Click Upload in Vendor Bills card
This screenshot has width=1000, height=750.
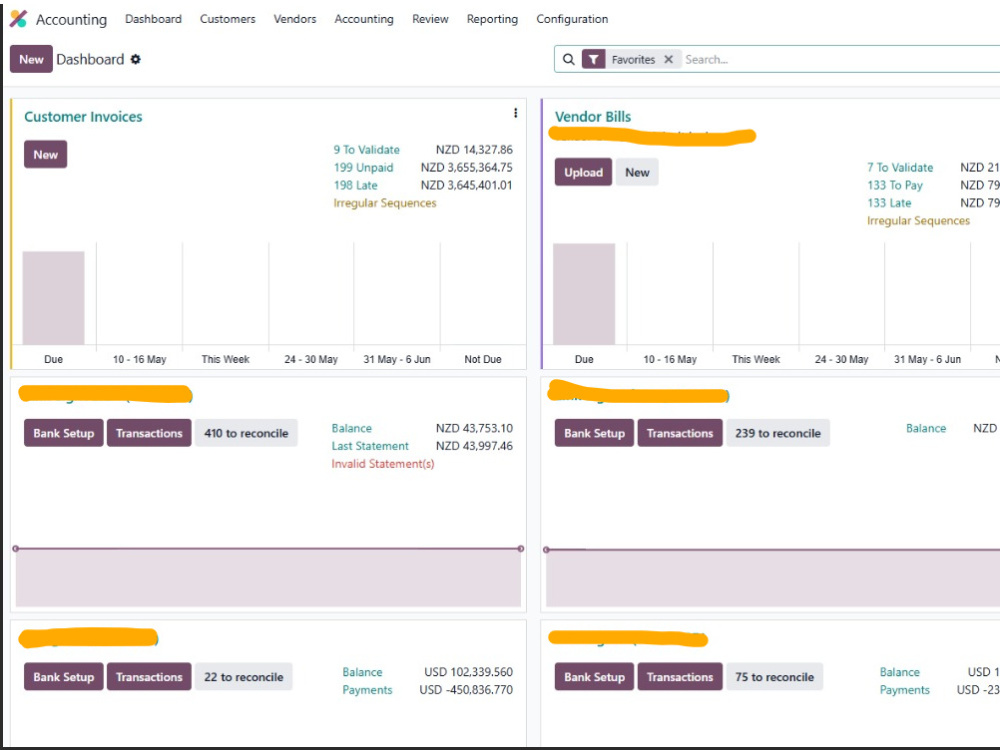click(x=583, y=172)
